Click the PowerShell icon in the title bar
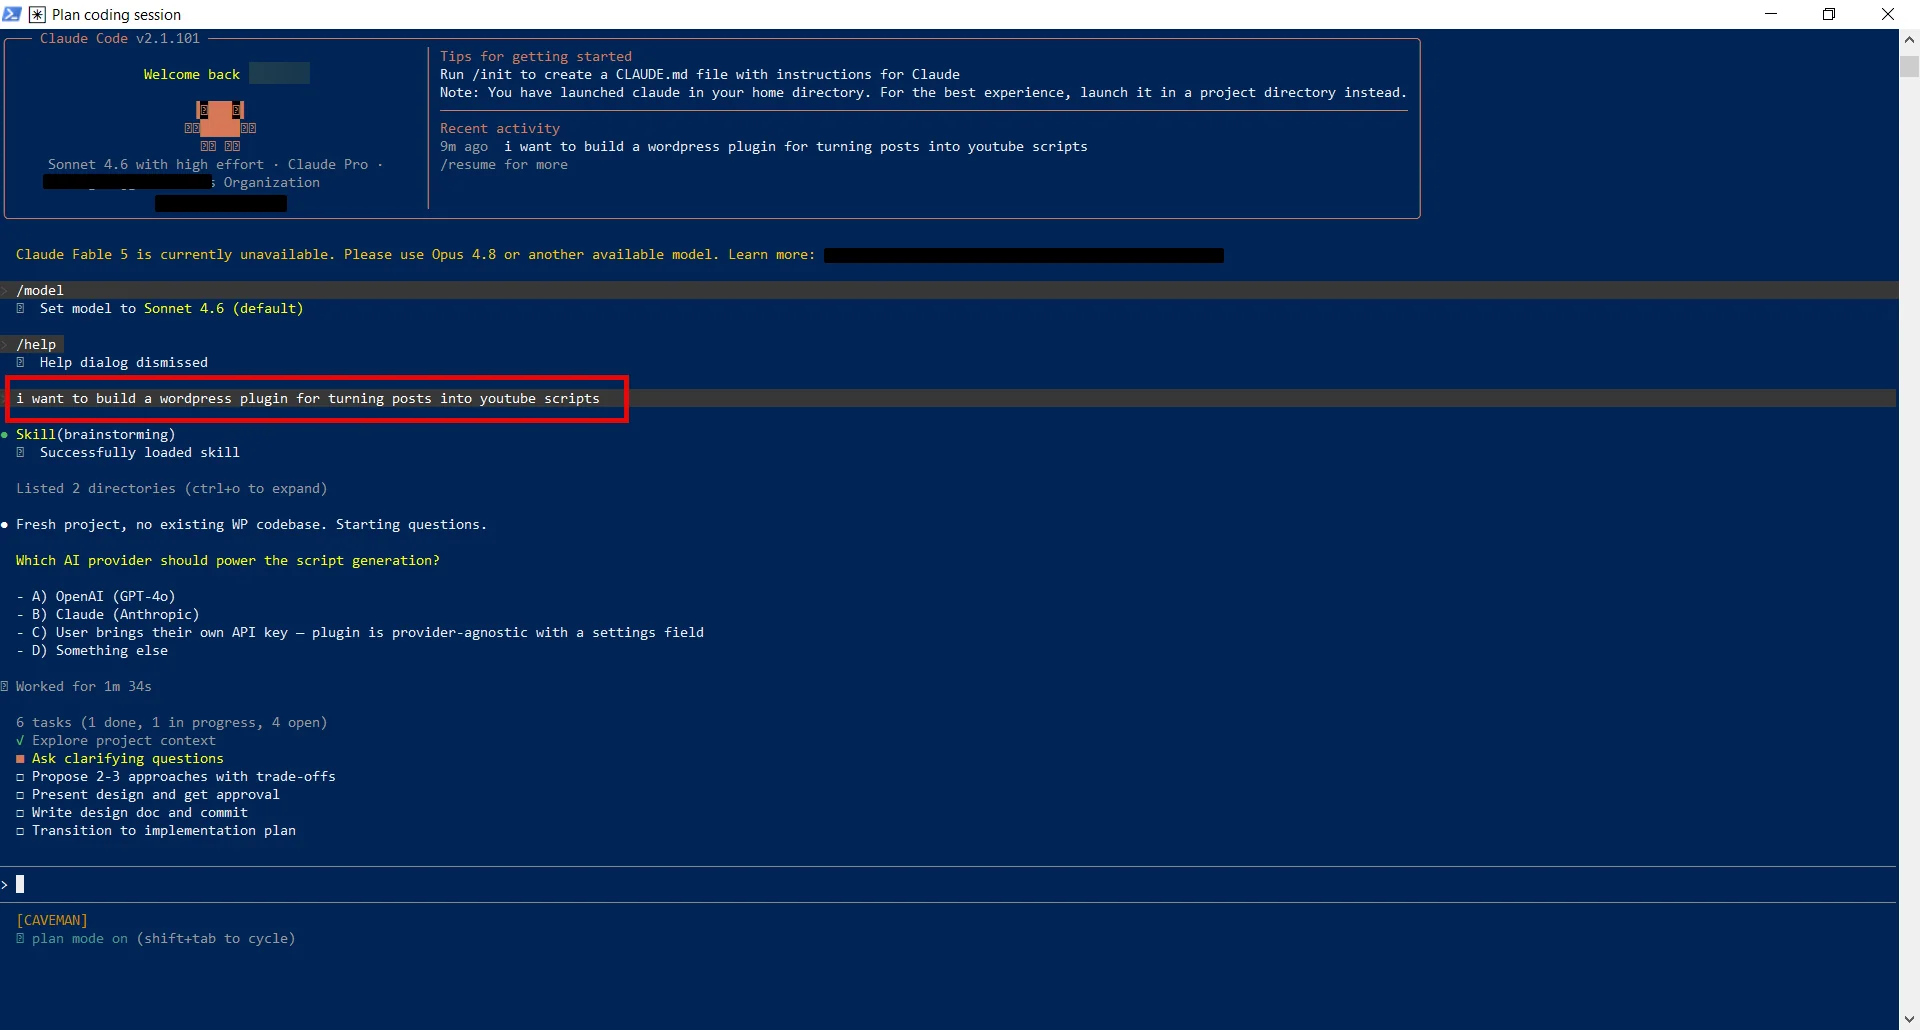Image resolution: width=1920 pixels, height=1030 pixels. click(12, 14)
